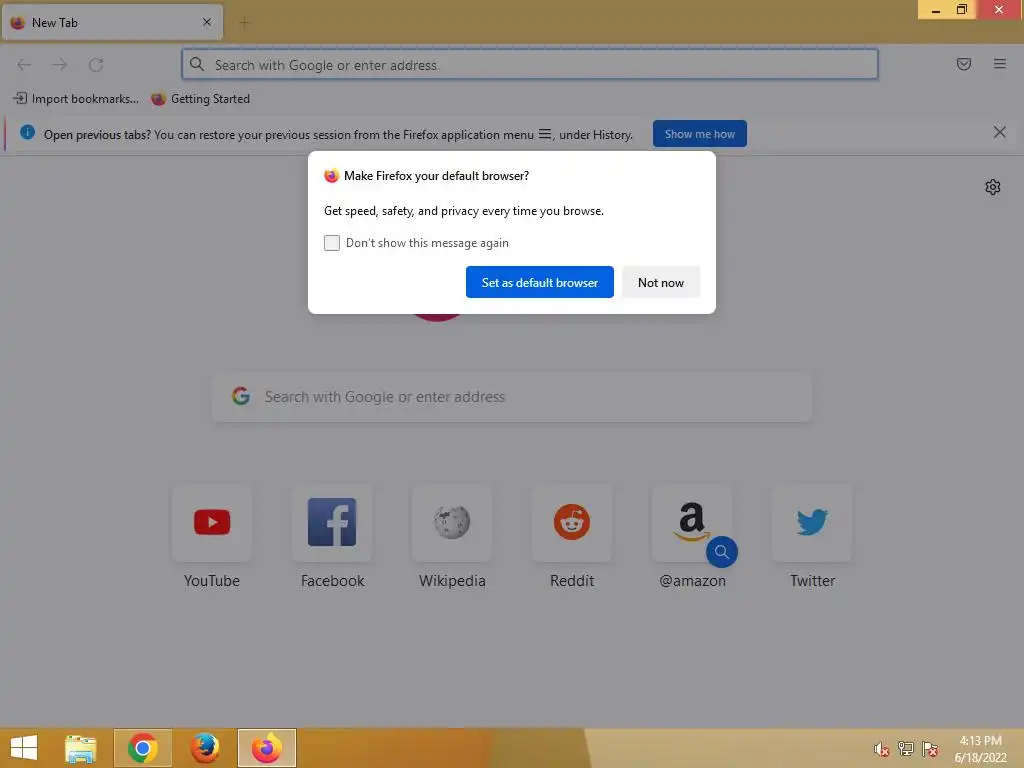
Task: Click the page Google search box
Action: click(512, 397)
